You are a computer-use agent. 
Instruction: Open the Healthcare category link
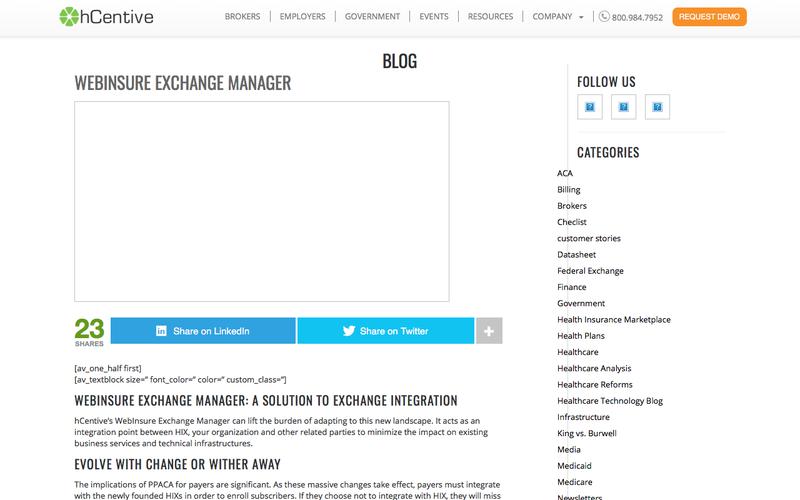[x=578, y=353]
